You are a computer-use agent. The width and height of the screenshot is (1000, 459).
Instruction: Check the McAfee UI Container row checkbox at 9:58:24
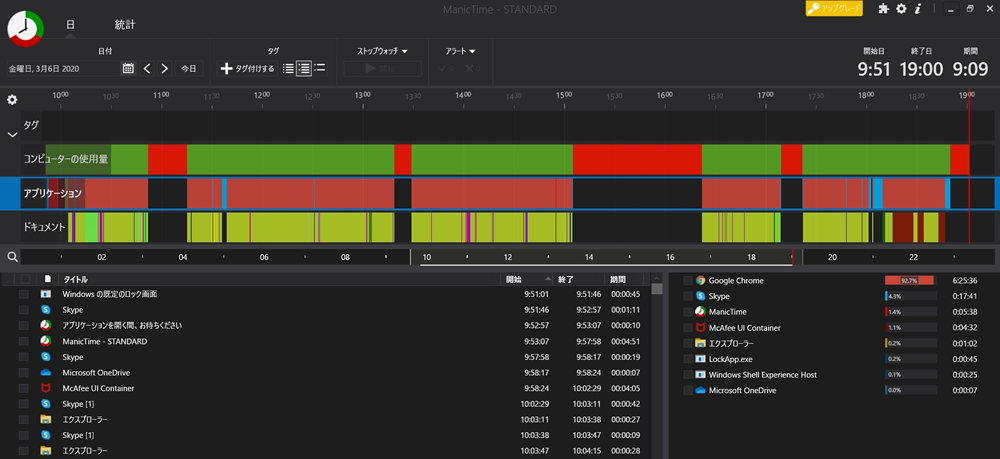(x=24, y=388)
